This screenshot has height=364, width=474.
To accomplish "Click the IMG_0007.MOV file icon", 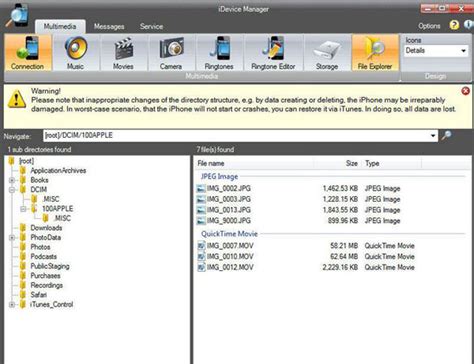I will [x=201, y=246].
